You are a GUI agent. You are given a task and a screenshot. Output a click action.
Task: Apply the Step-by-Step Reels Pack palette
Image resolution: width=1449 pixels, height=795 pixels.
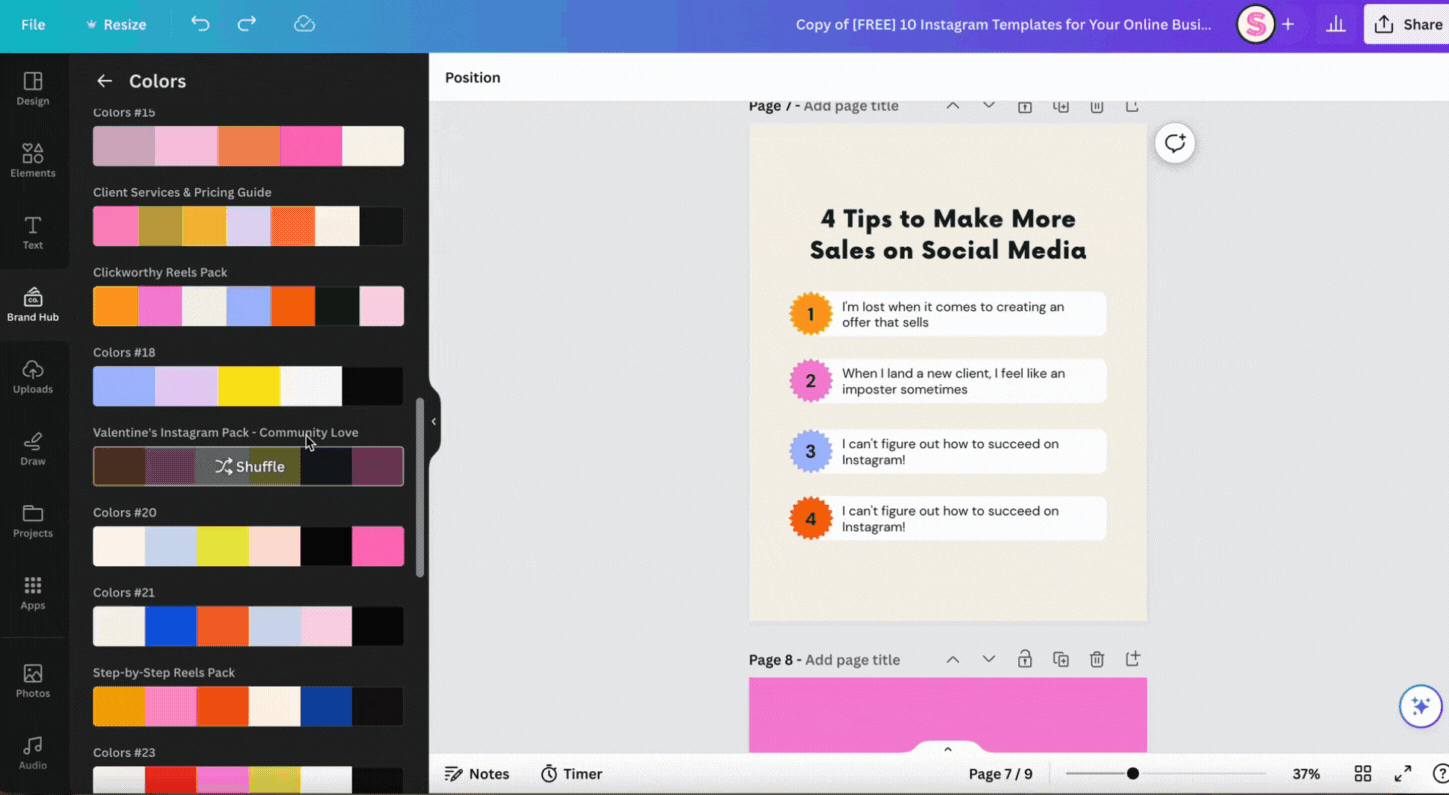coord(249,706)
